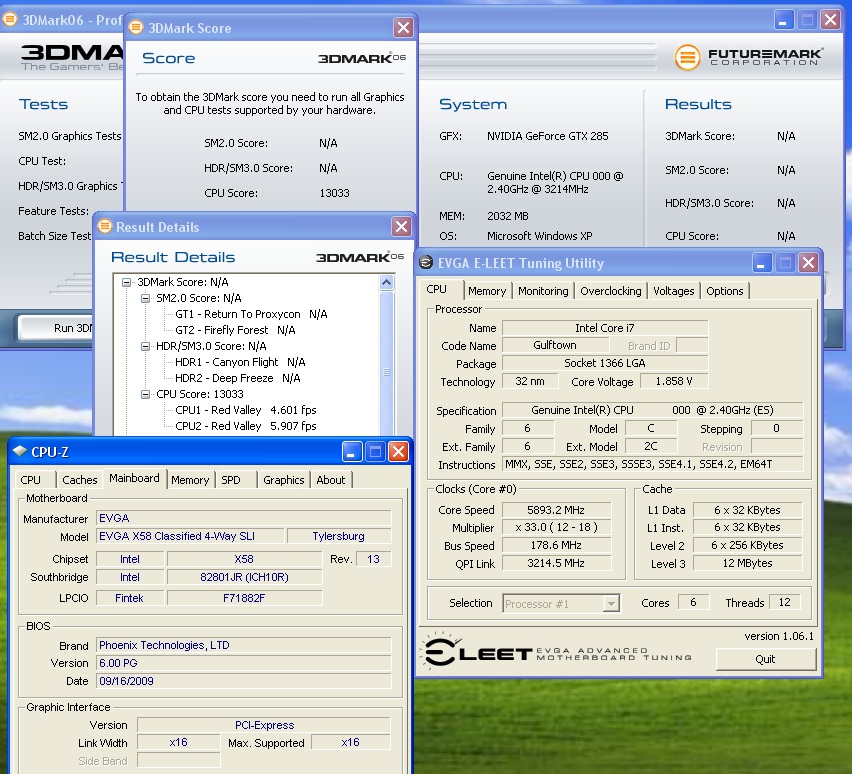Minimize the EVGA E-LEET window

(x=762, y=263)
